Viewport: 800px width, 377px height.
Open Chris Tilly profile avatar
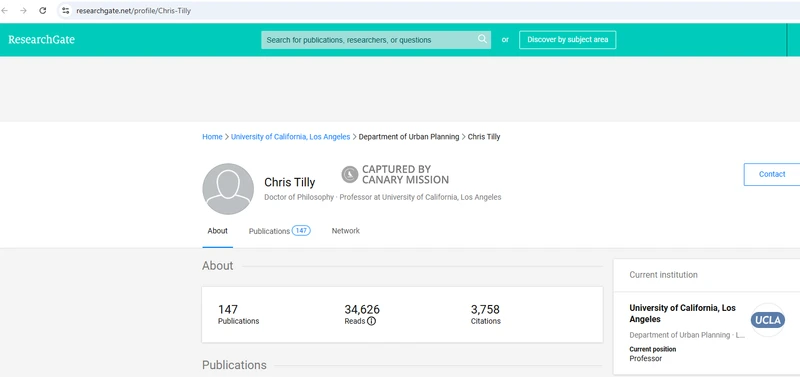(228, 189)
